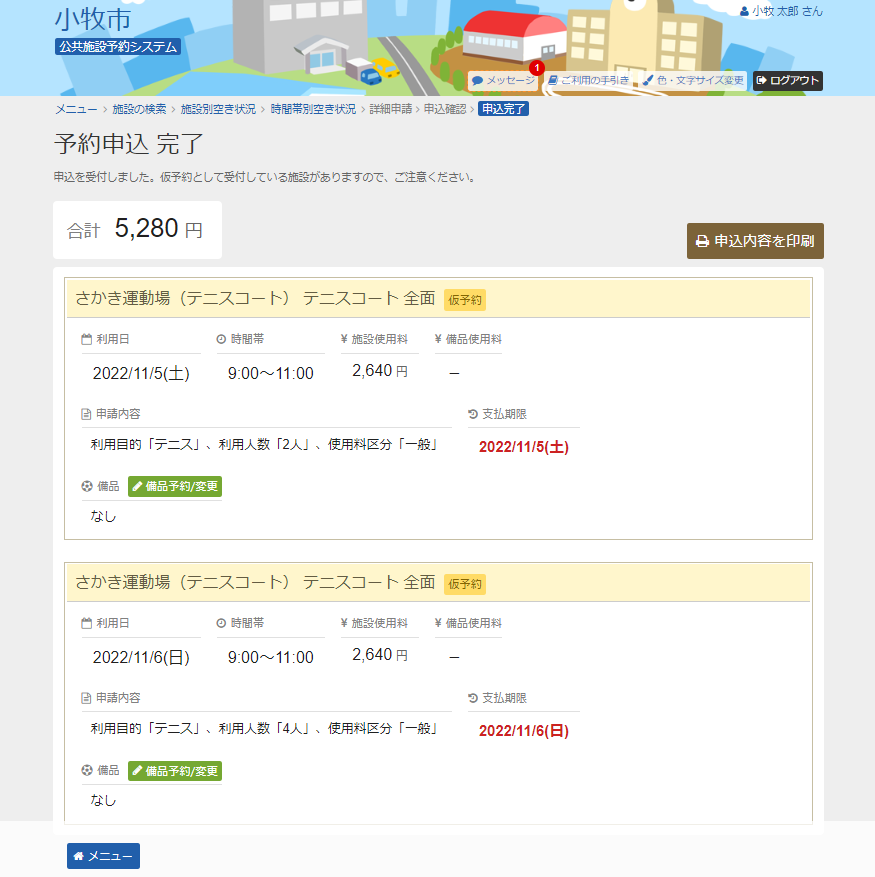Click the 公共施設予約システム label
Viewport: 875px width, 877px height.
click(118, 46)
